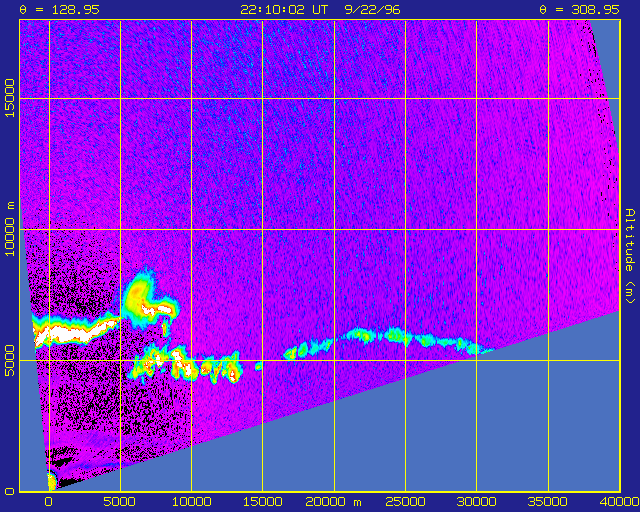Image resolution: width=640 pixels, height=512 pixels.
Task: Click the θ = 128.95 angle label
Action: (60, 9)
